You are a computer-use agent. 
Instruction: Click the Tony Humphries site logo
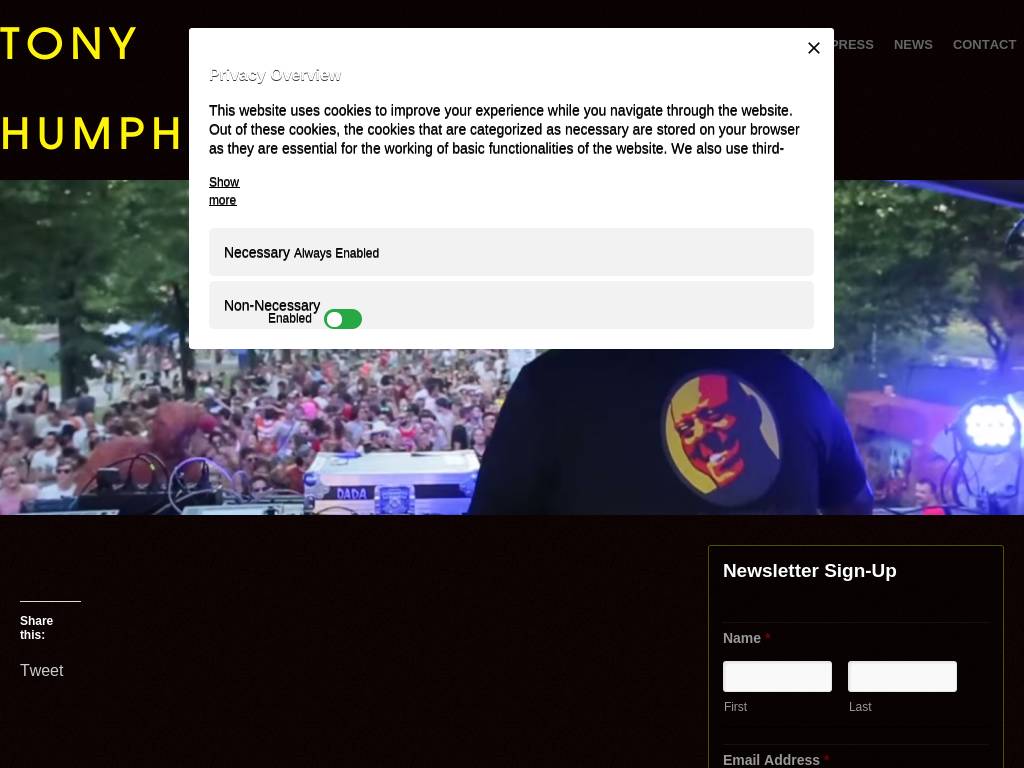(91, 89)
